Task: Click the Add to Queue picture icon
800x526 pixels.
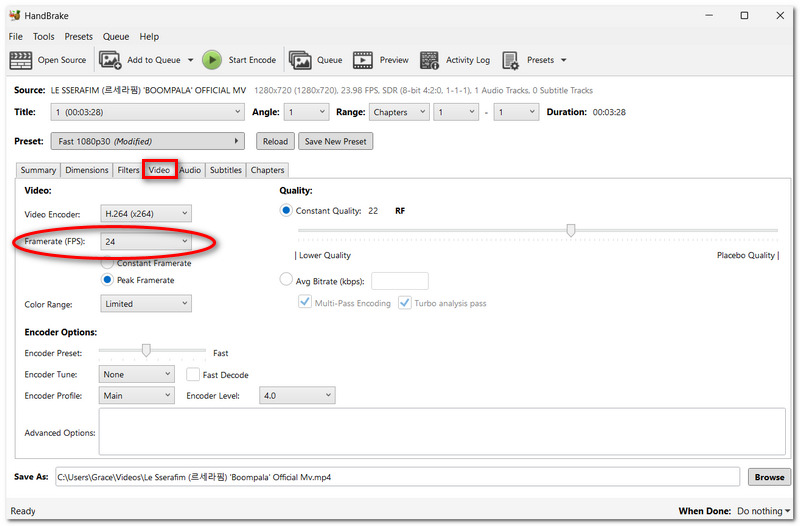Action: coord(110,60)
